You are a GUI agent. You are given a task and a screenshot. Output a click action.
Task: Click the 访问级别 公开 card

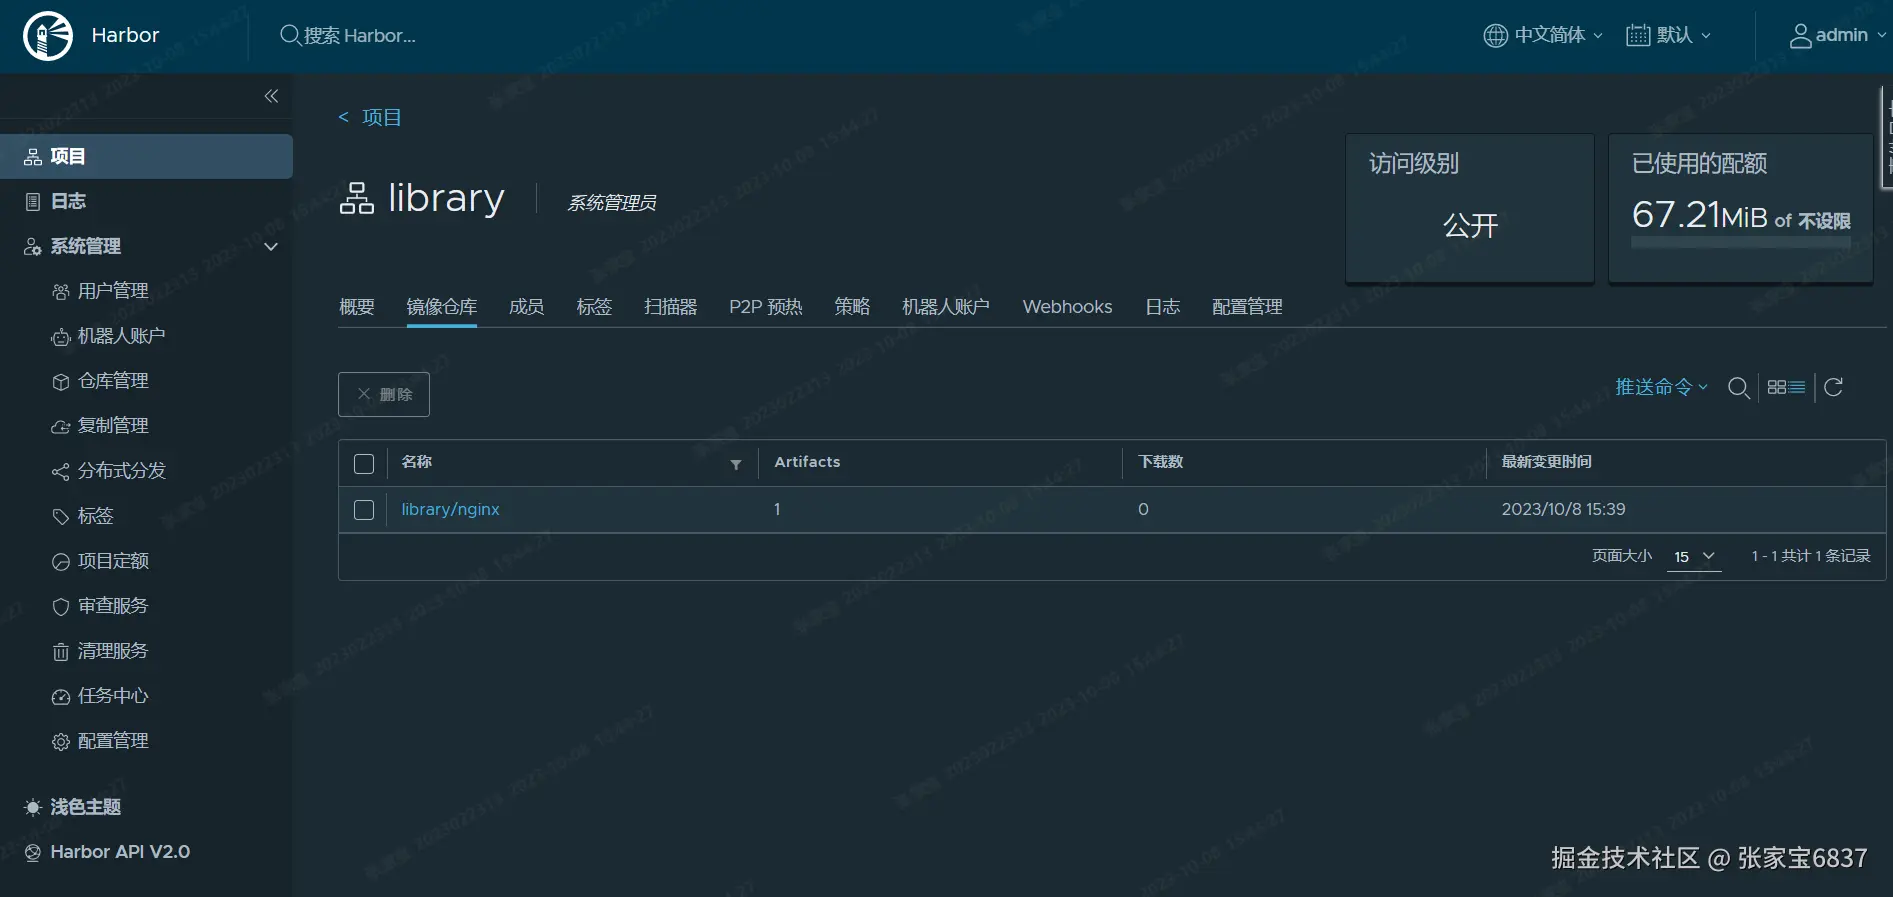tap(1470, 208)
